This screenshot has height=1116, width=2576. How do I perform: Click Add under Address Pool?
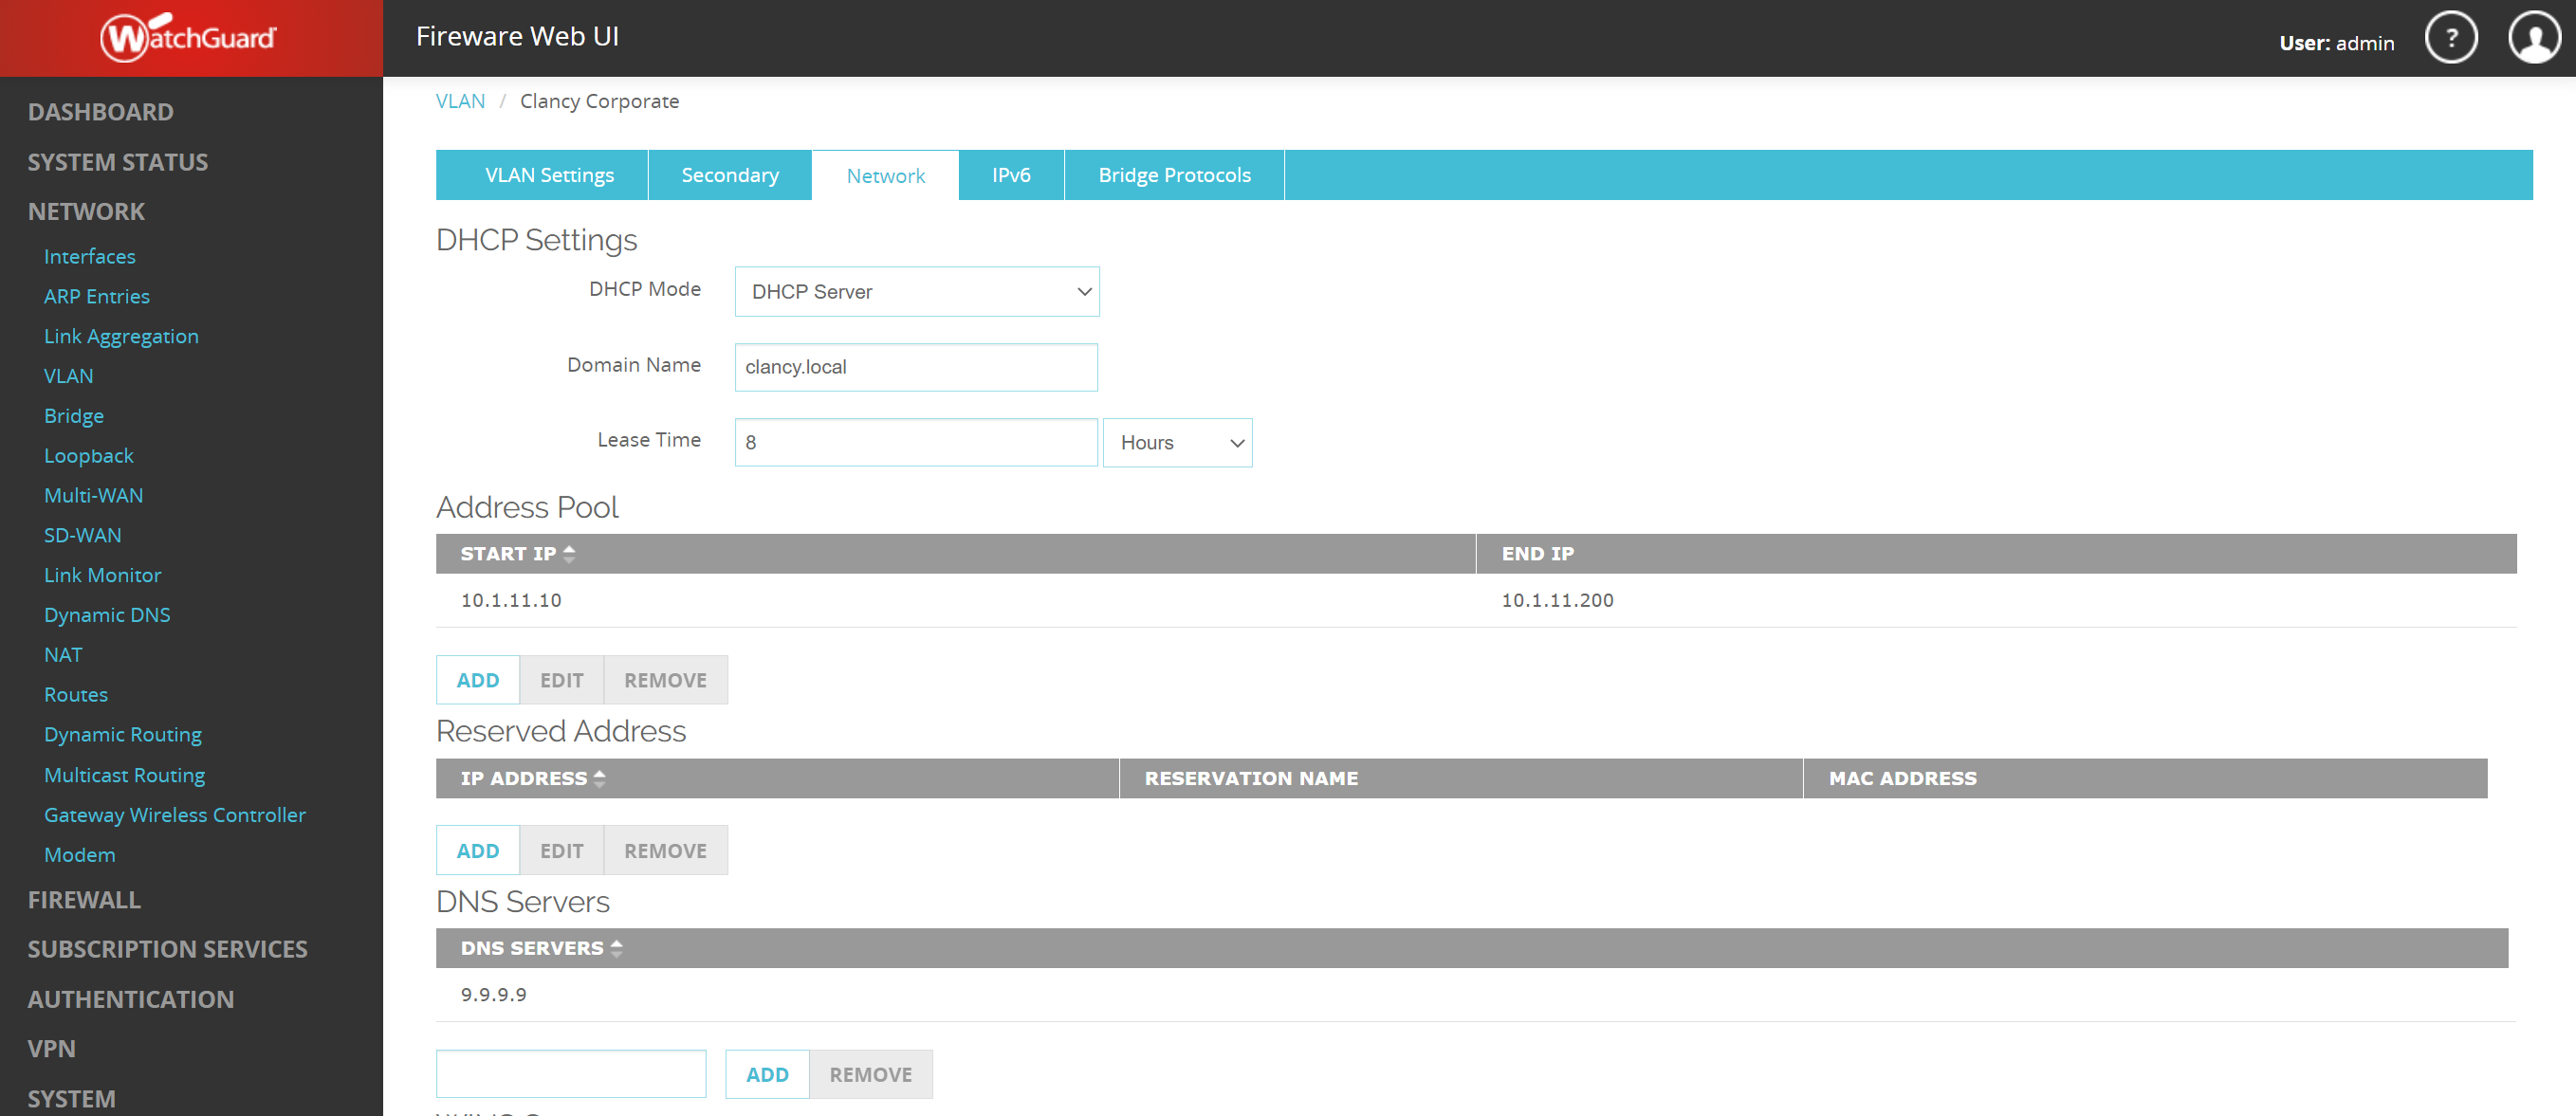(x=477, y=679)
